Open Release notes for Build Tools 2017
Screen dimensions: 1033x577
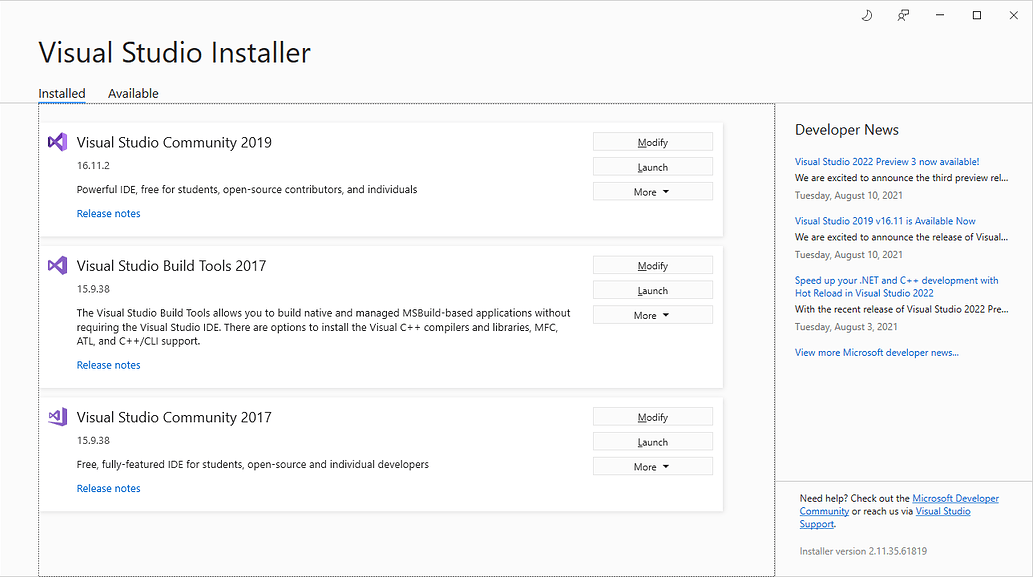pyautogui.click(x=109, y=365)
